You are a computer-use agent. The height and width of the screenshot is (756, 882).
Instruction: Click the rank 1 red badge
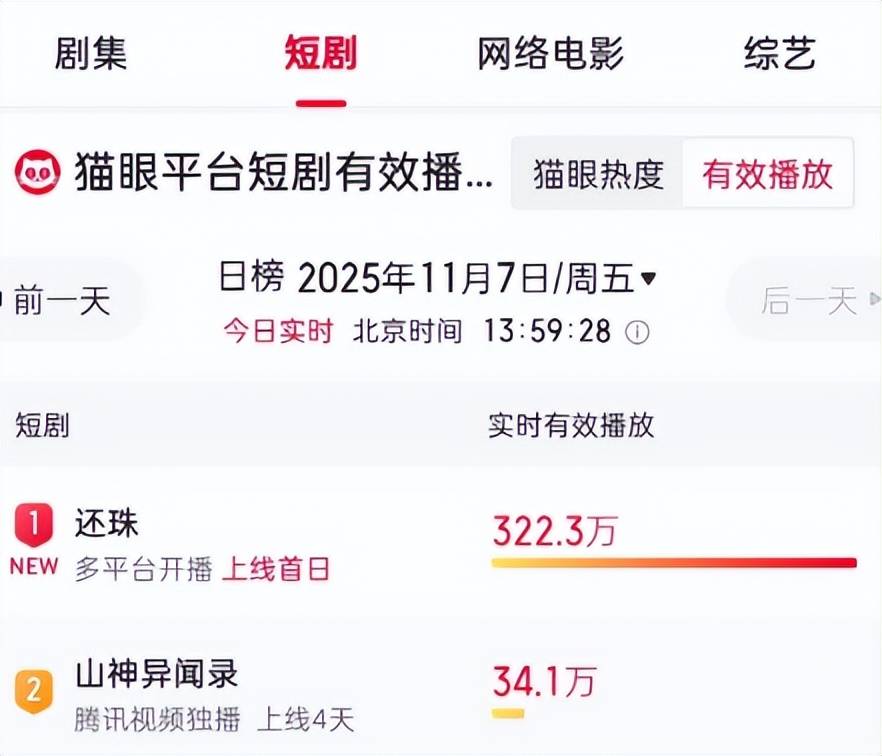tap(34, 523)
